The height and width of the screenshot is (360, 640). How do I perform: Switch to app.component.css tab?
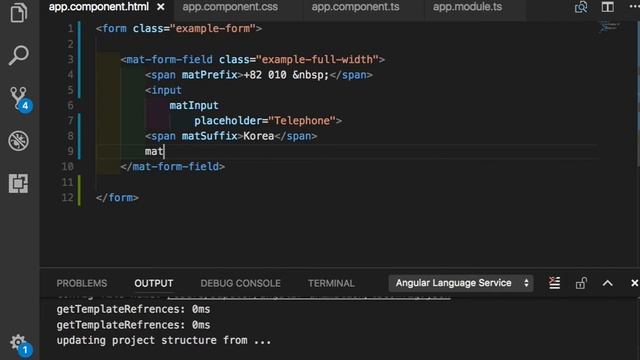230,7
